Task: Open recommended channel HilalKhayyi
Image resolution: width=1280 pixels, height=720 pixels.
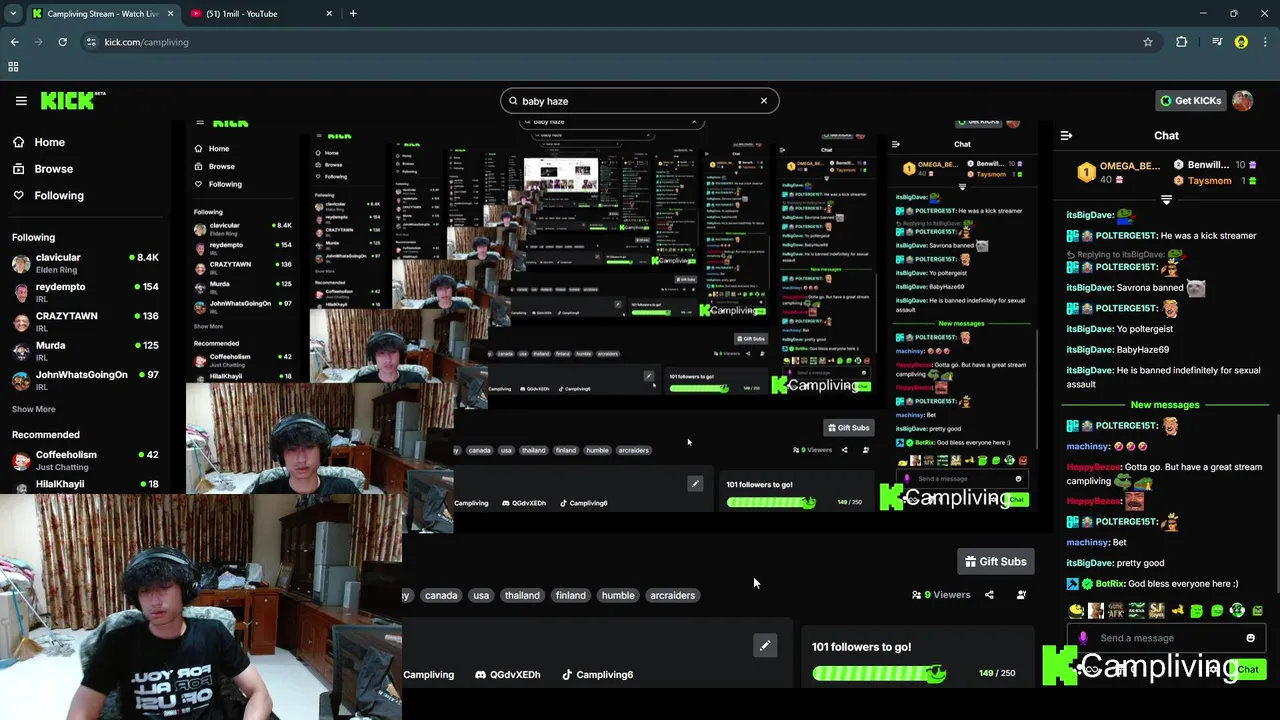Action: (x=85, y=485)
